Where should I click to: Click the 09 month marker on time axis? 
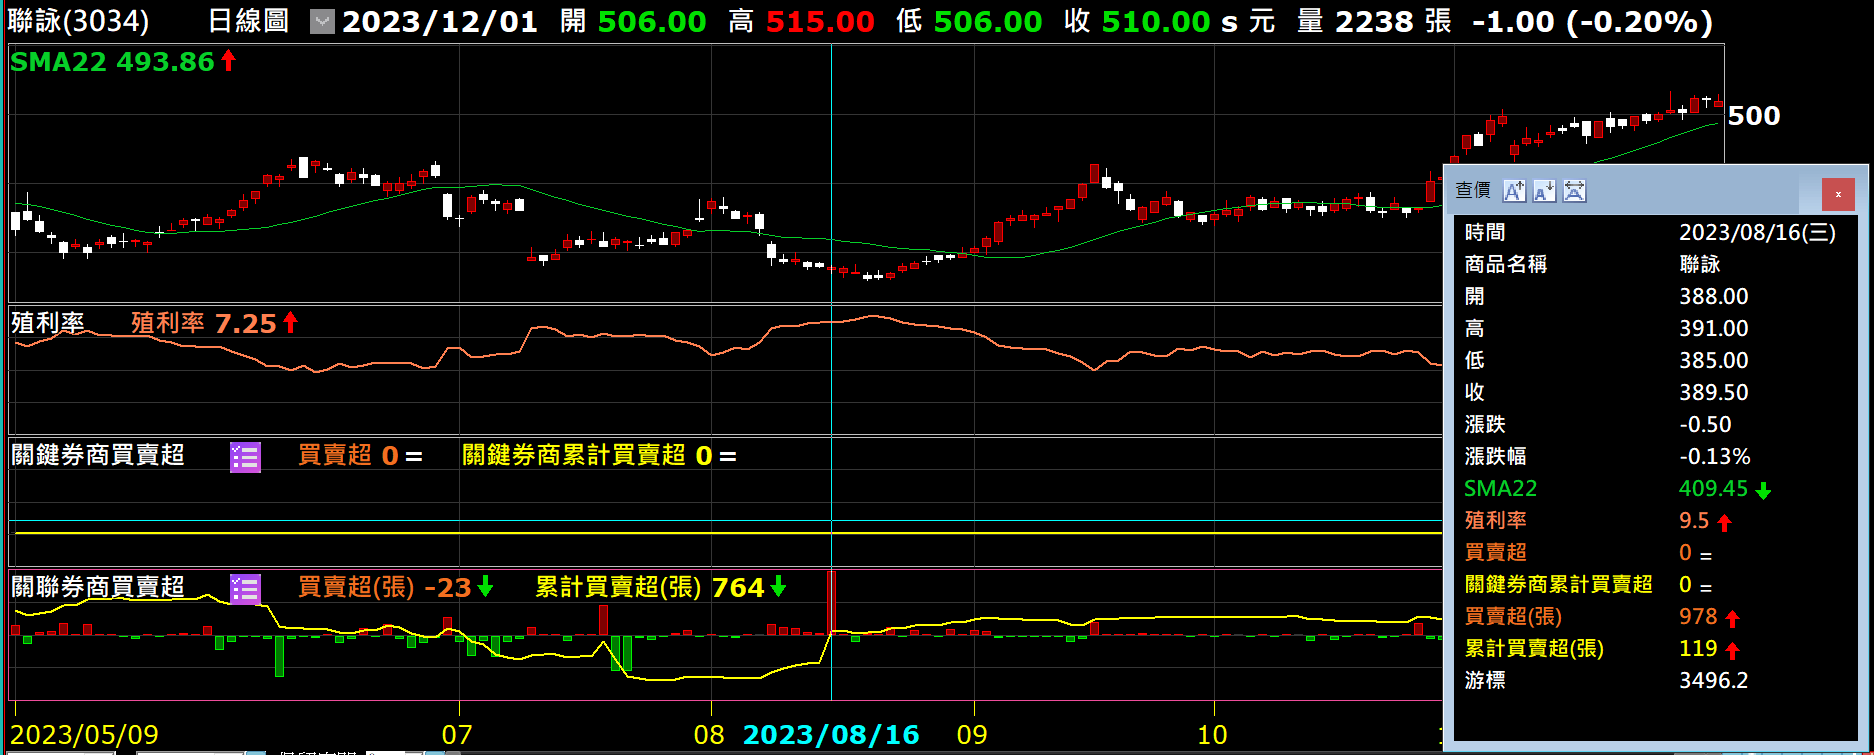point(972,735)
